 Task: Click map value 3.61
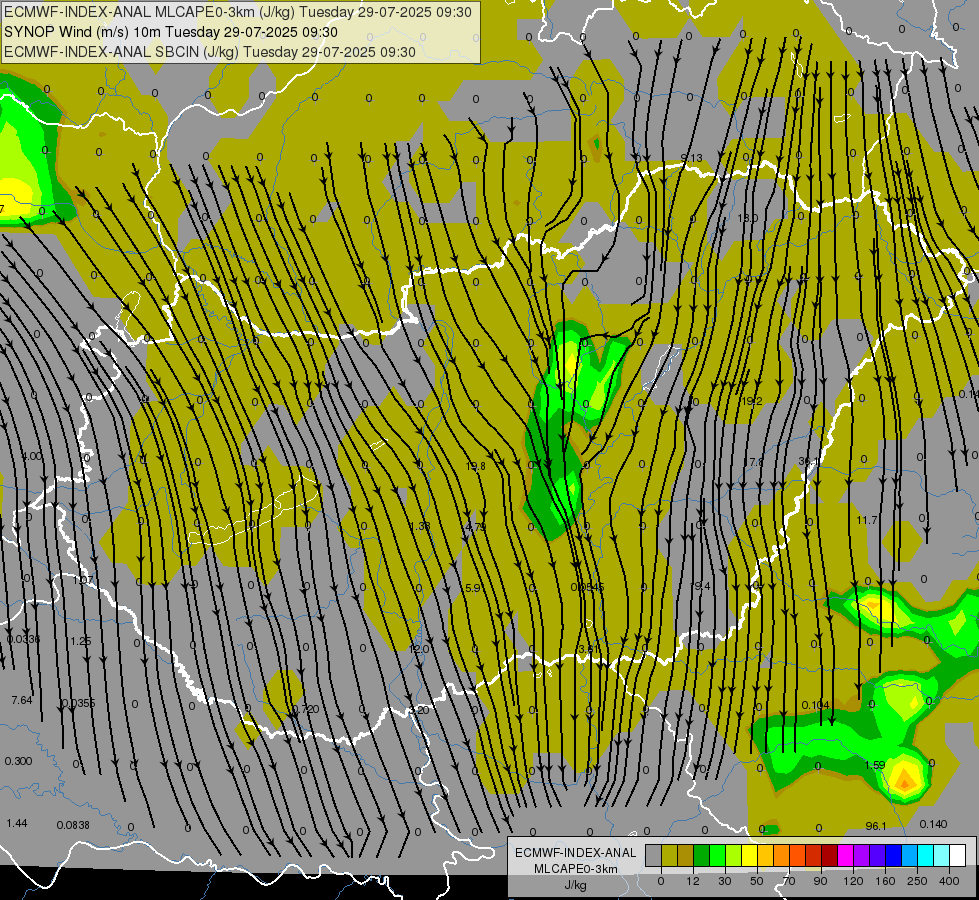coord(589,650)
